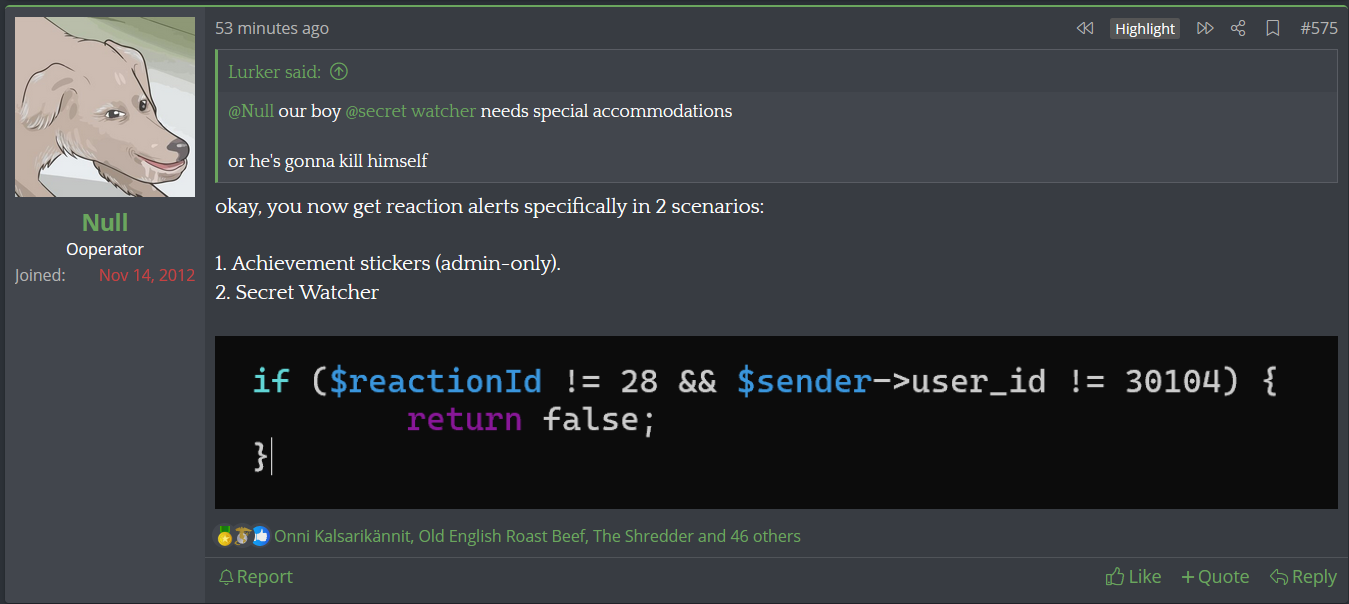The width and height of the screenshot is (1349, 604).
Task: Click the blue thumbs-up reaction icon
Action: (261, 536)
